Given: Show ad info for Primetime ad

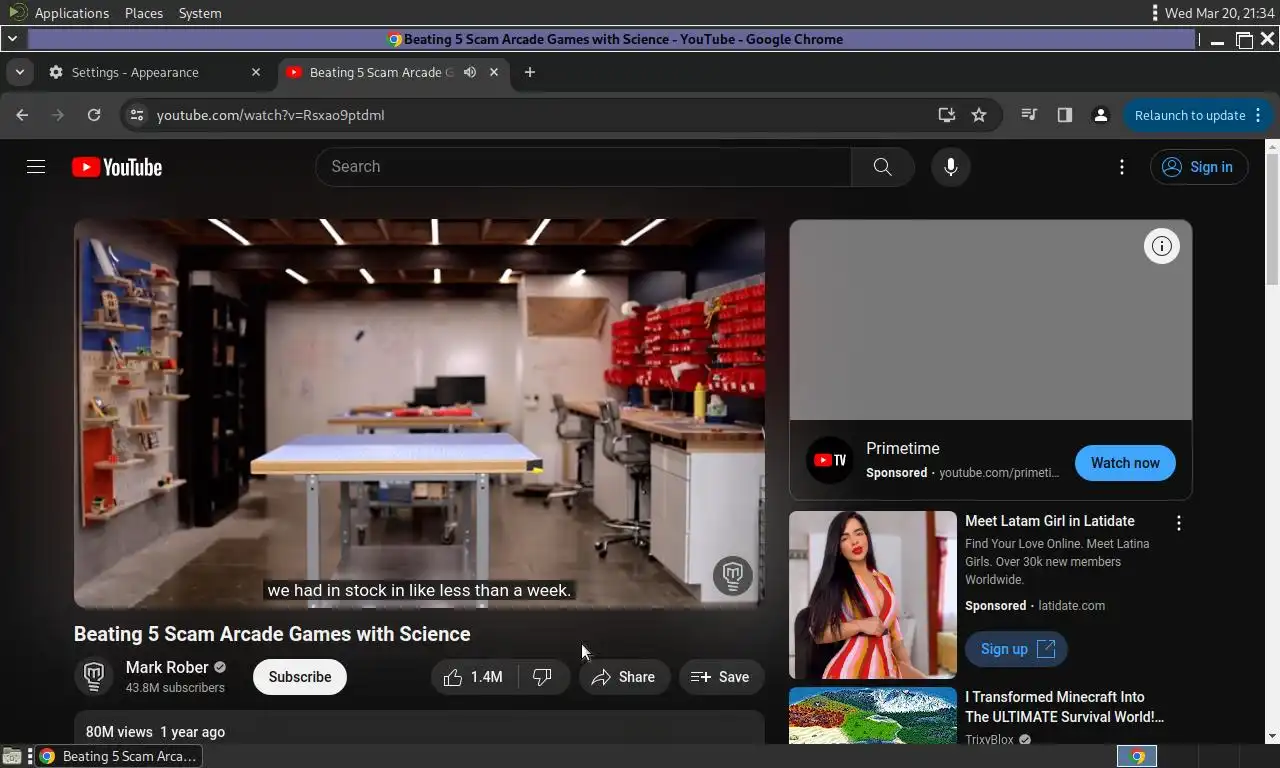Looking at the screenshot, I should click(1162, 246).
